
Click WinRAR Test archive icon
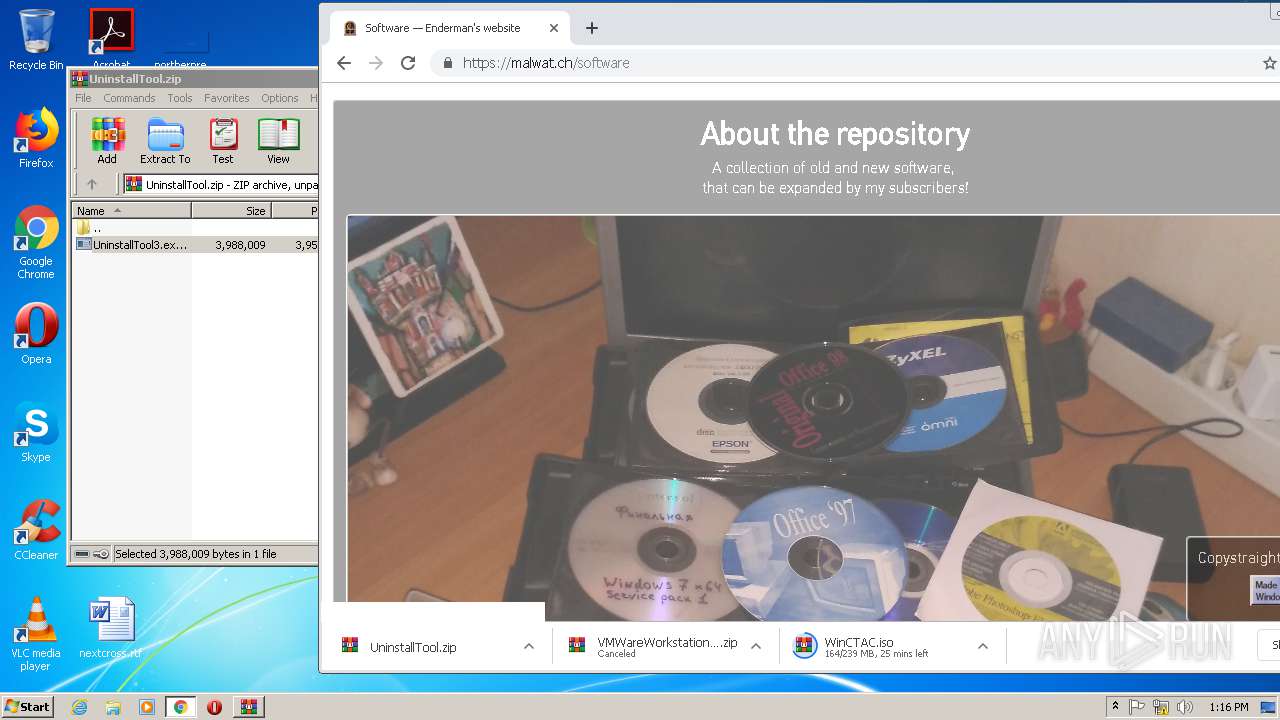click(x=223, y=141)
